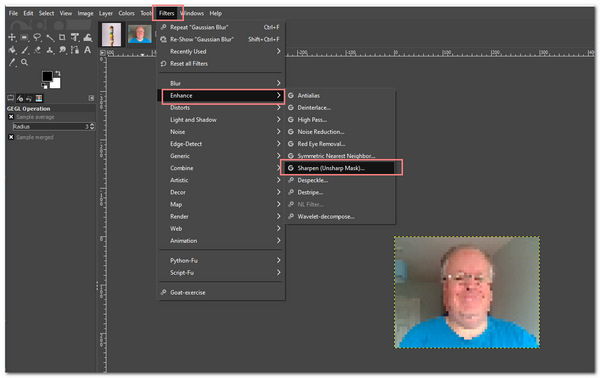Expand the Blur submenu

click(x=221, y=83)
